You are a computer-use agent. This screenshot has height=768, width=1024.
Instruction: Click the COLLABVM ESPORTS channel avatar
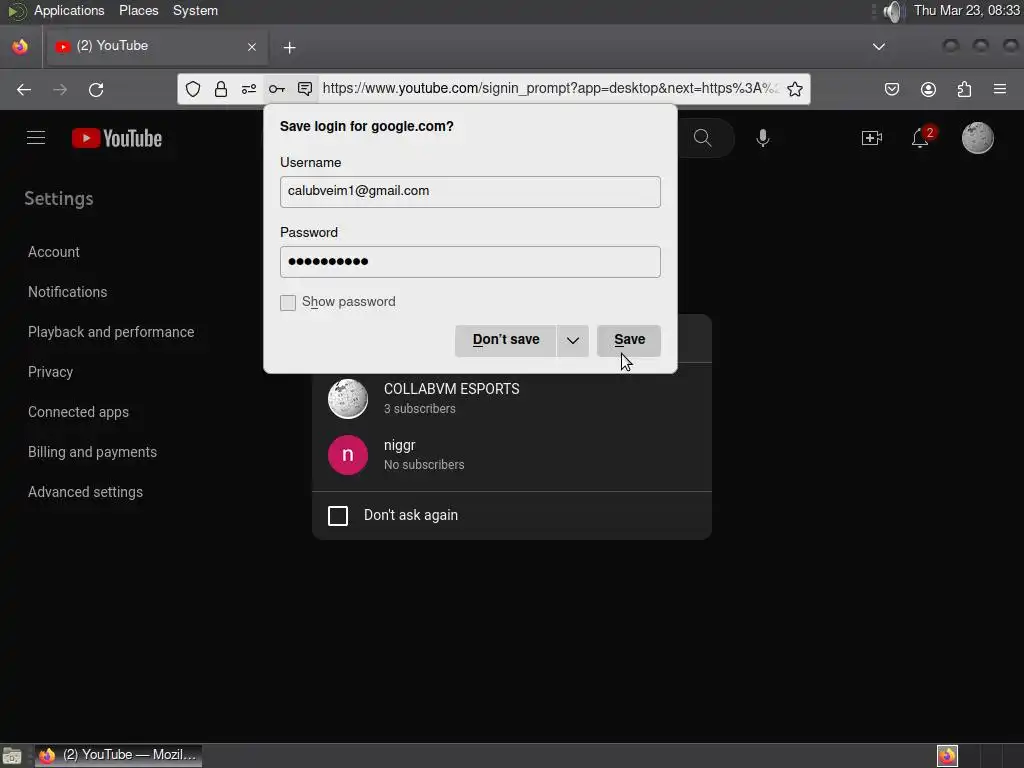click(347, 398)
